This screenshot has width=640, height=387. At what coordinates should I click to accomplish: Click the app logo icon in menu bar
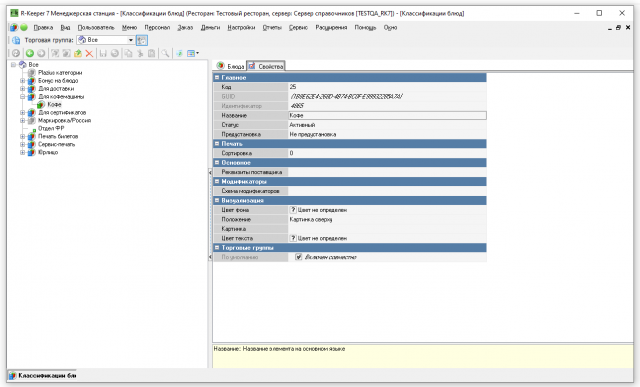pos(13,27)
